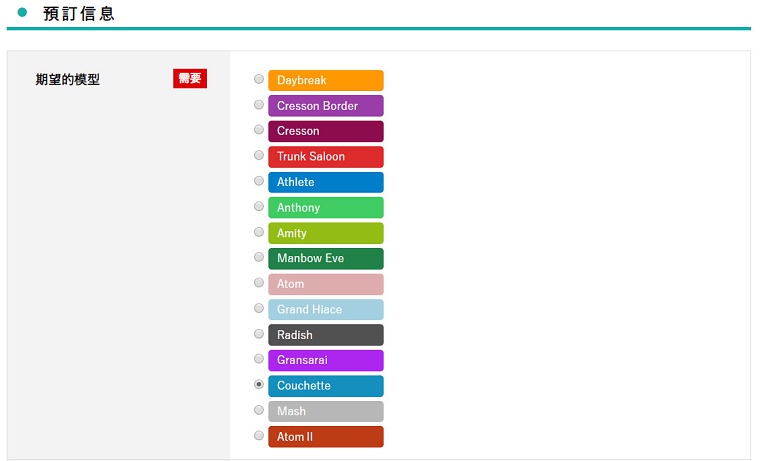Viewport: 768px width, 461px height.
Task: Choose the Atom II radio option
Action: pyautogui.click(x=259, y=435)
